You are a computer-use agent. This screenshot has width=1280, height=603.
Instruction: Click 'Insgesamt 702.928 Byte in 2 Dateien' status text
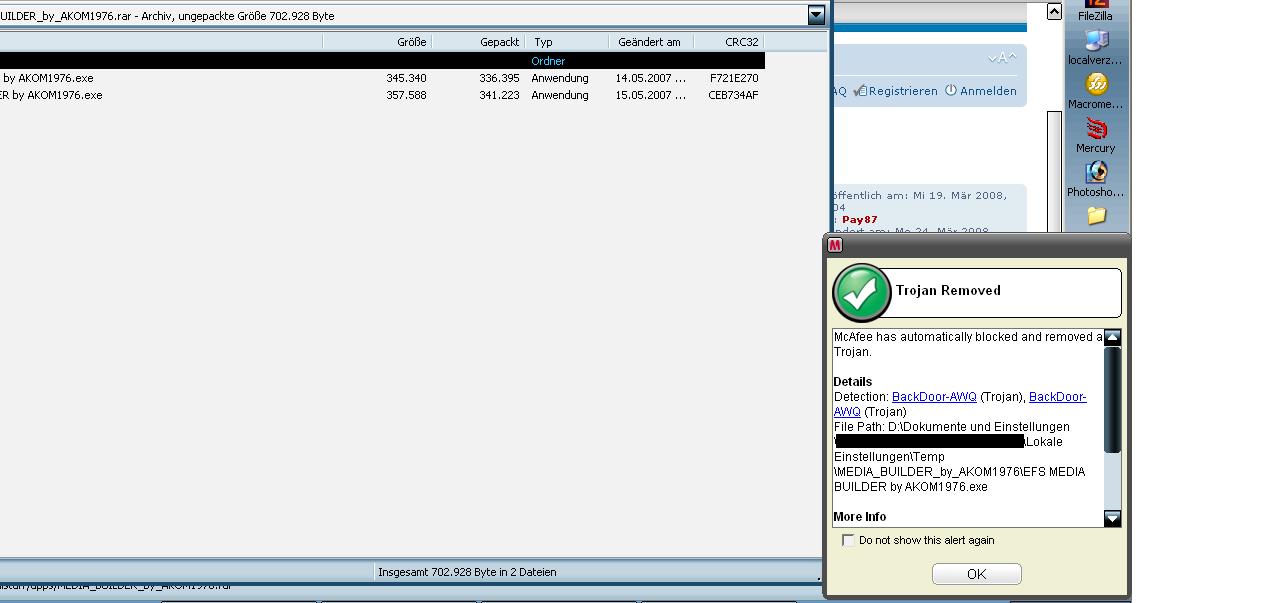467,572
